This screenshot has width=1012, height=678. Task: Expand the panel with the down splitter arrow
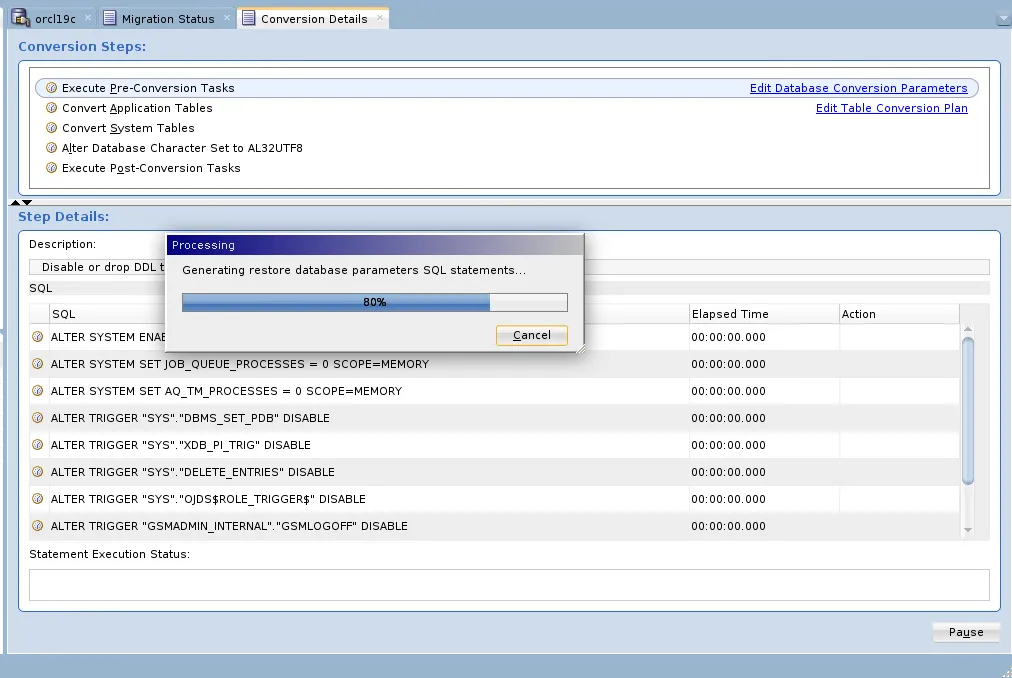click(27, 202)
